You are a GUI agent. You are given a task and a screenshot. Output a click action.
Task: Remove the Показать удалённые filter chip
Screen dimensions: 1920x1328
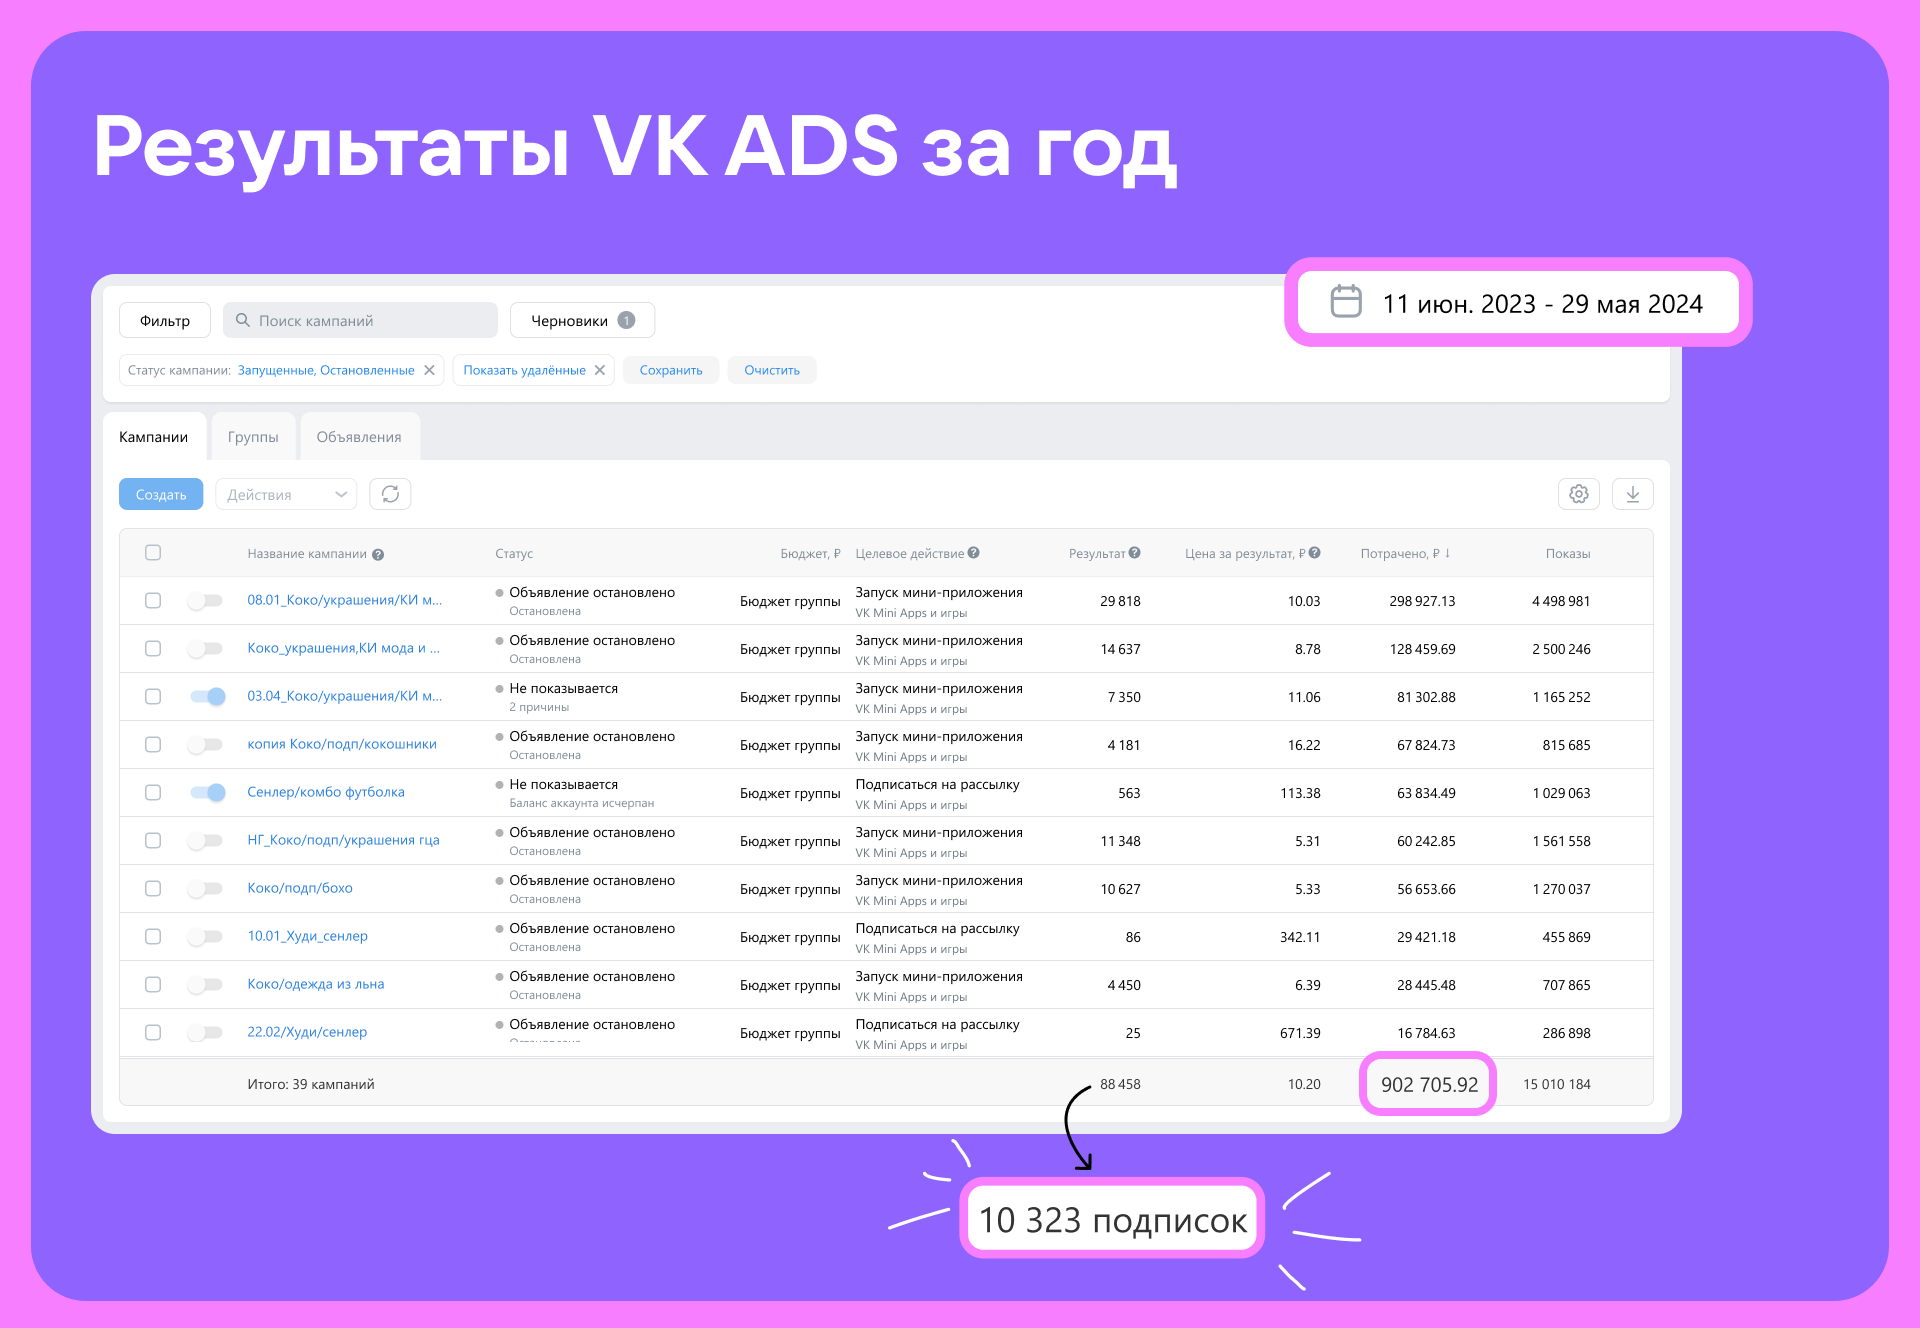click(x=600, y=370)
